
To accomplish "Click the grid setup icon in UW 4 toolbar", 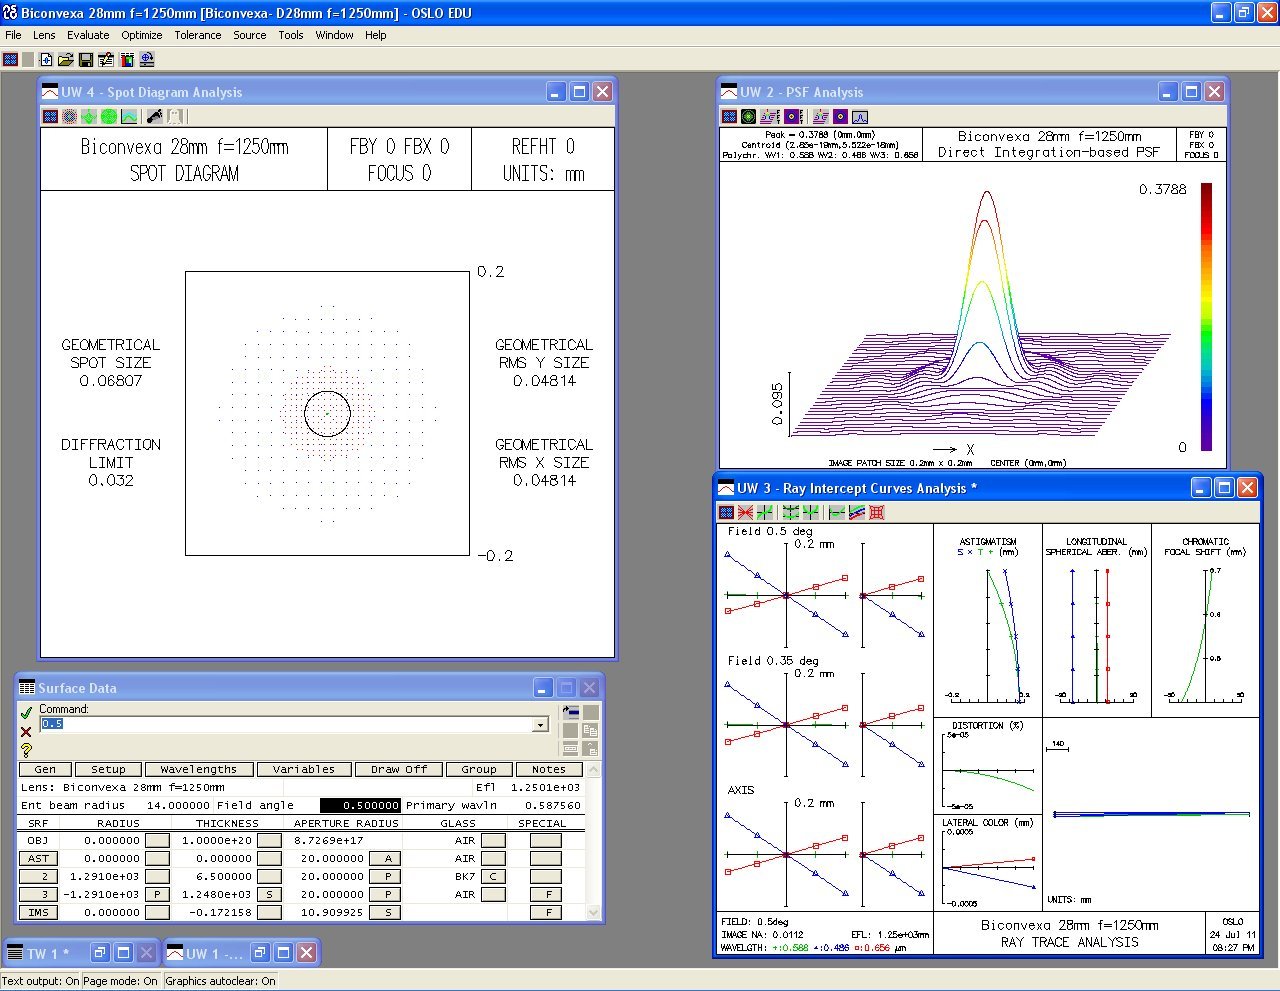I will pyautogui.click(x=50, y=117).
